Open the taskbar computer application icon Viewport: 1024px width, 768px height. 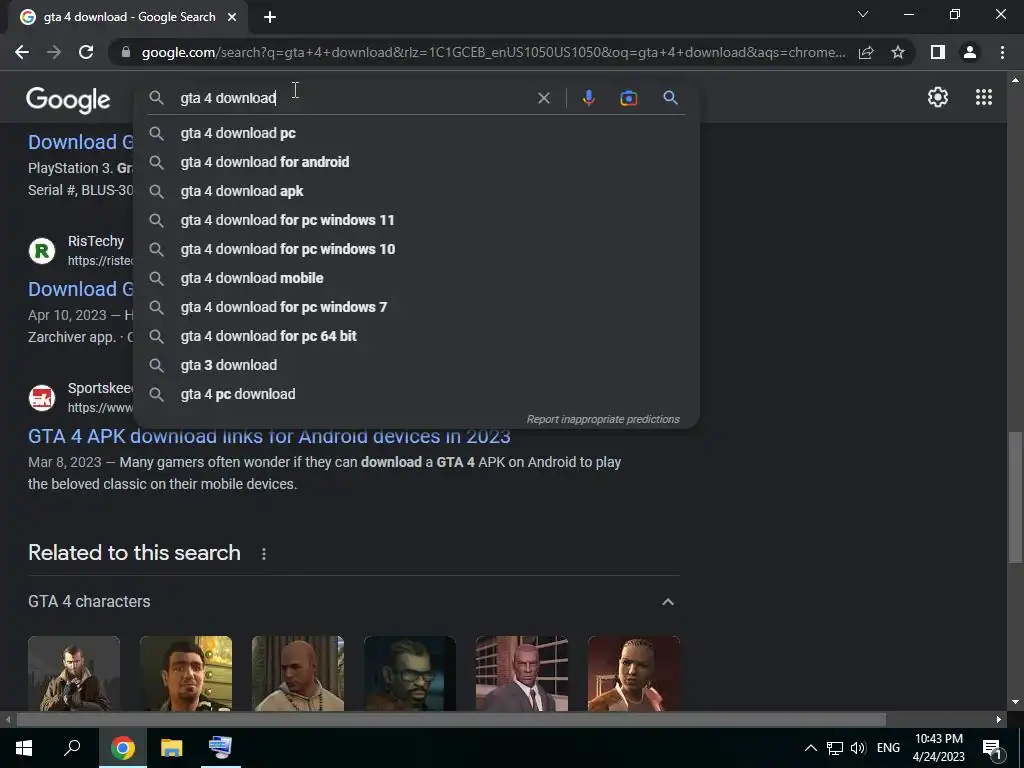tap(220, 748)
